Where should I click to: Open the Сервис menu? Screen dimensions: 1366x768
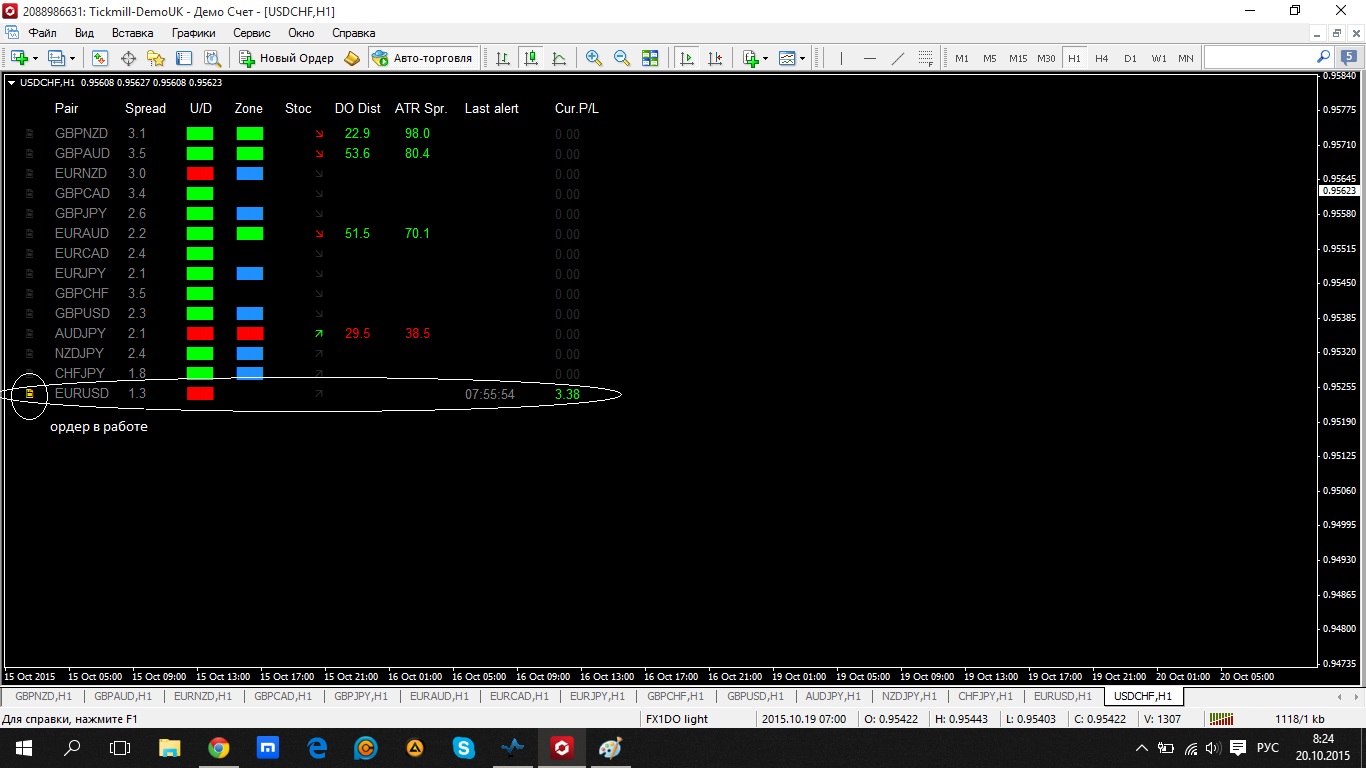(252, 33)
